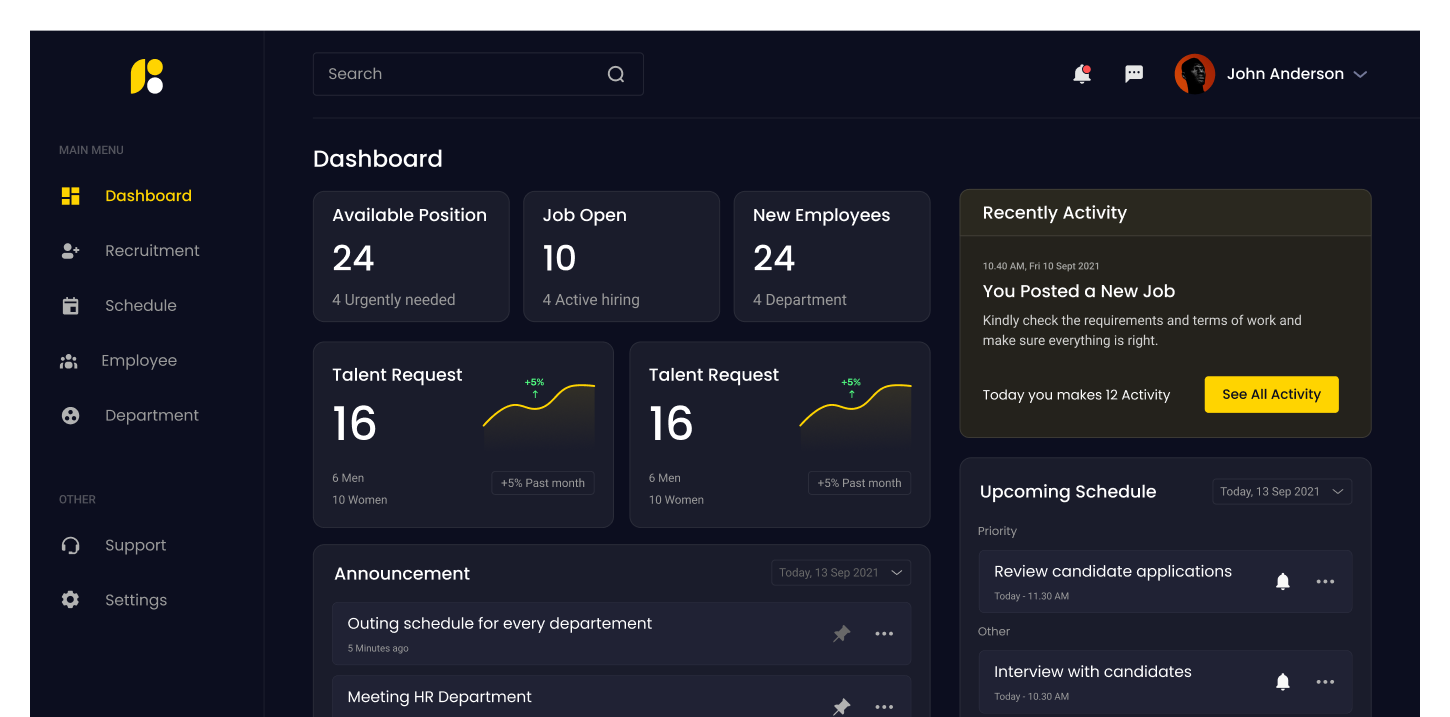
Task: Pin the Outing schedule announcement
Action: pyautogui.click(x=842, y=633)
